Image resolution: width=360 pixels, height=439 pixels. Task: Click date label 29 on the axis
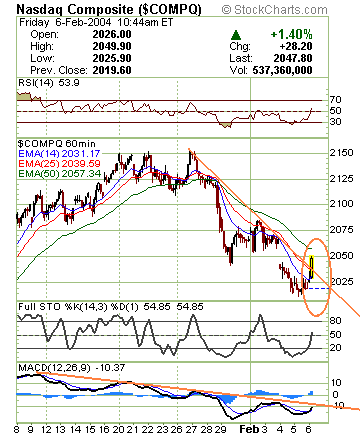[221, 430]
